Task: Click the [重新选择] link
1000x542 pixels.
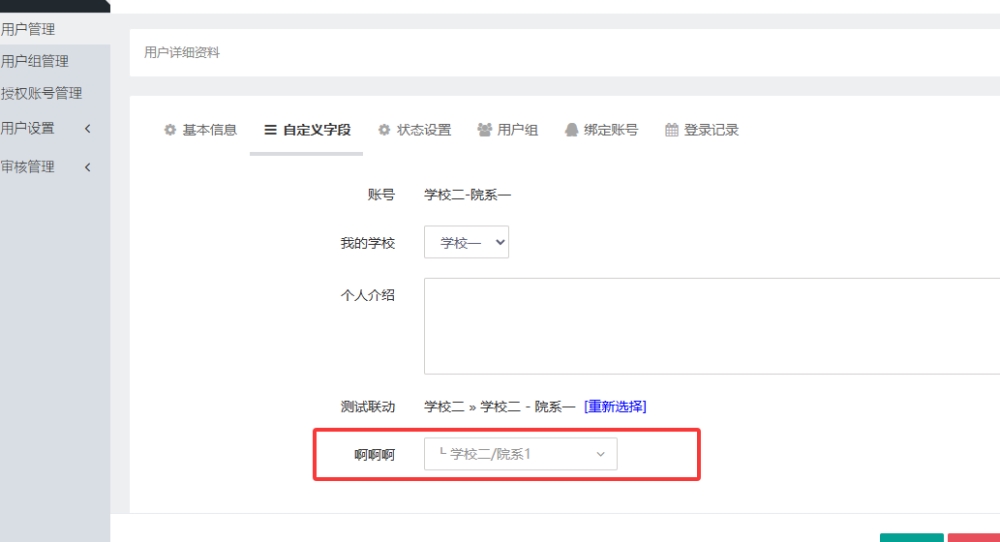Action: (615, 406)
